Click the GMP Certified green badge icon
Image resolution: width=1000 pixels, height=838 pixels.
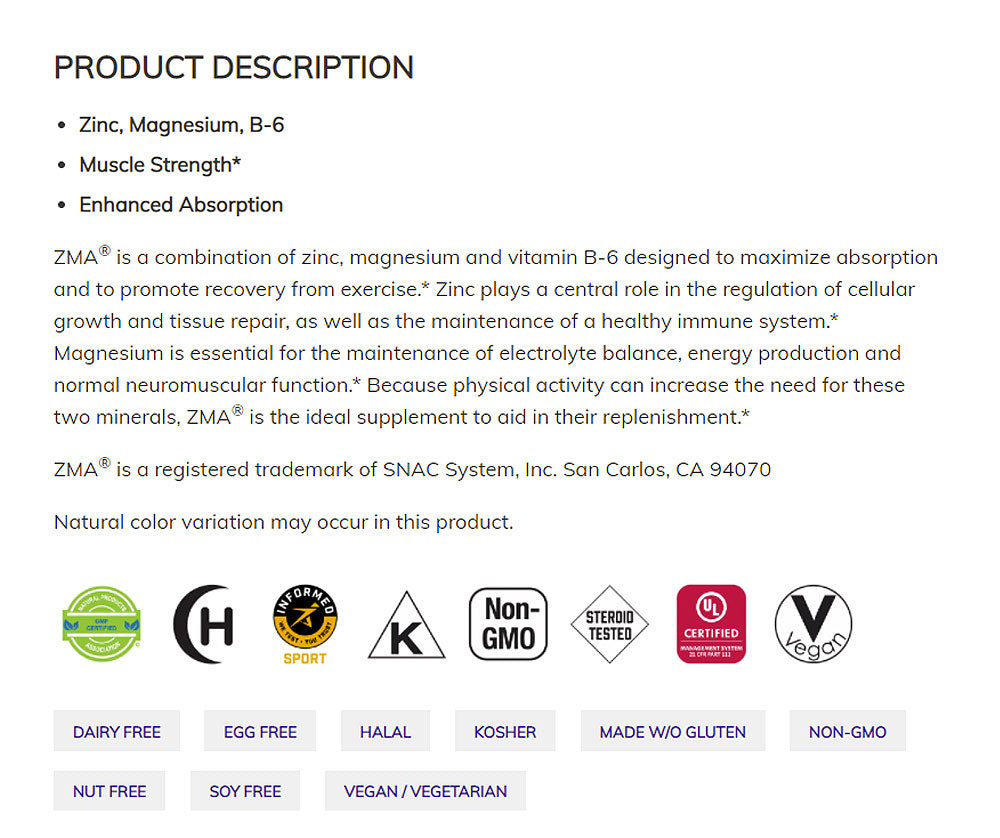point(102,624)
